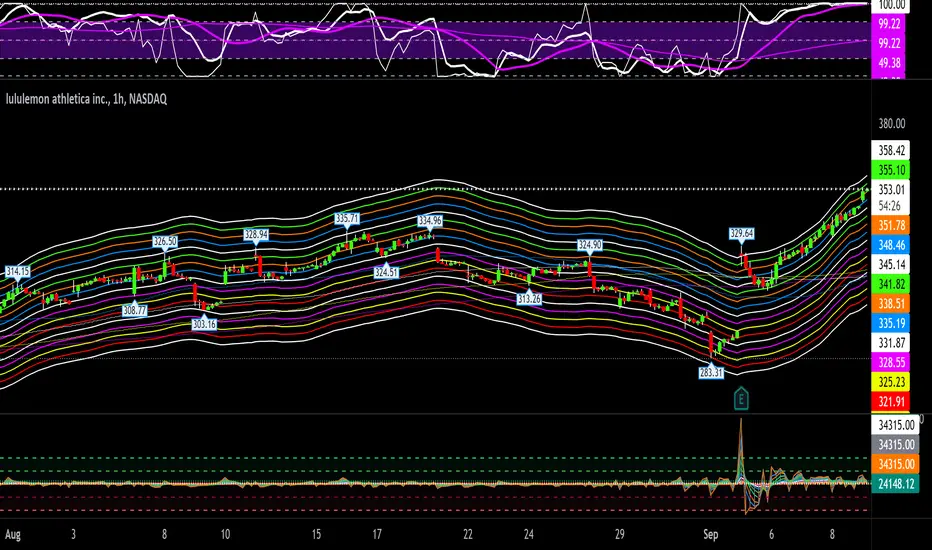The height and width of the screenshot is (550, 932).
Task: Click the 22 date on time axis
Action: (x=468, y=535)
